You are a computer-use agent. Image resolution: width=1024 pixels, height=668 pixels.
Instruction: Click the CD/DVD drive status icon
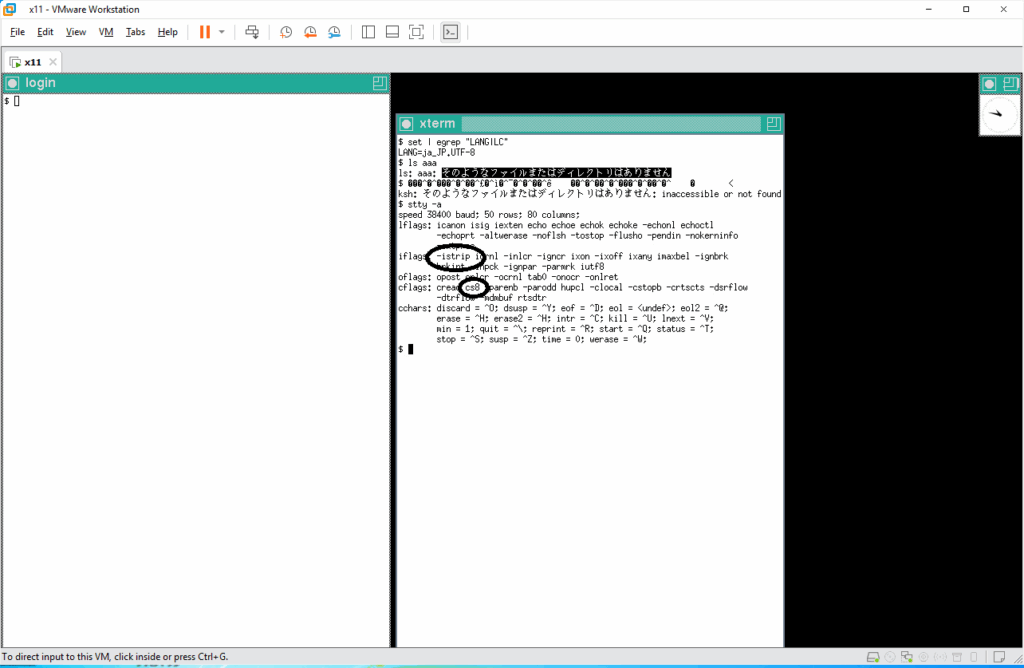(x=890, y=657)
